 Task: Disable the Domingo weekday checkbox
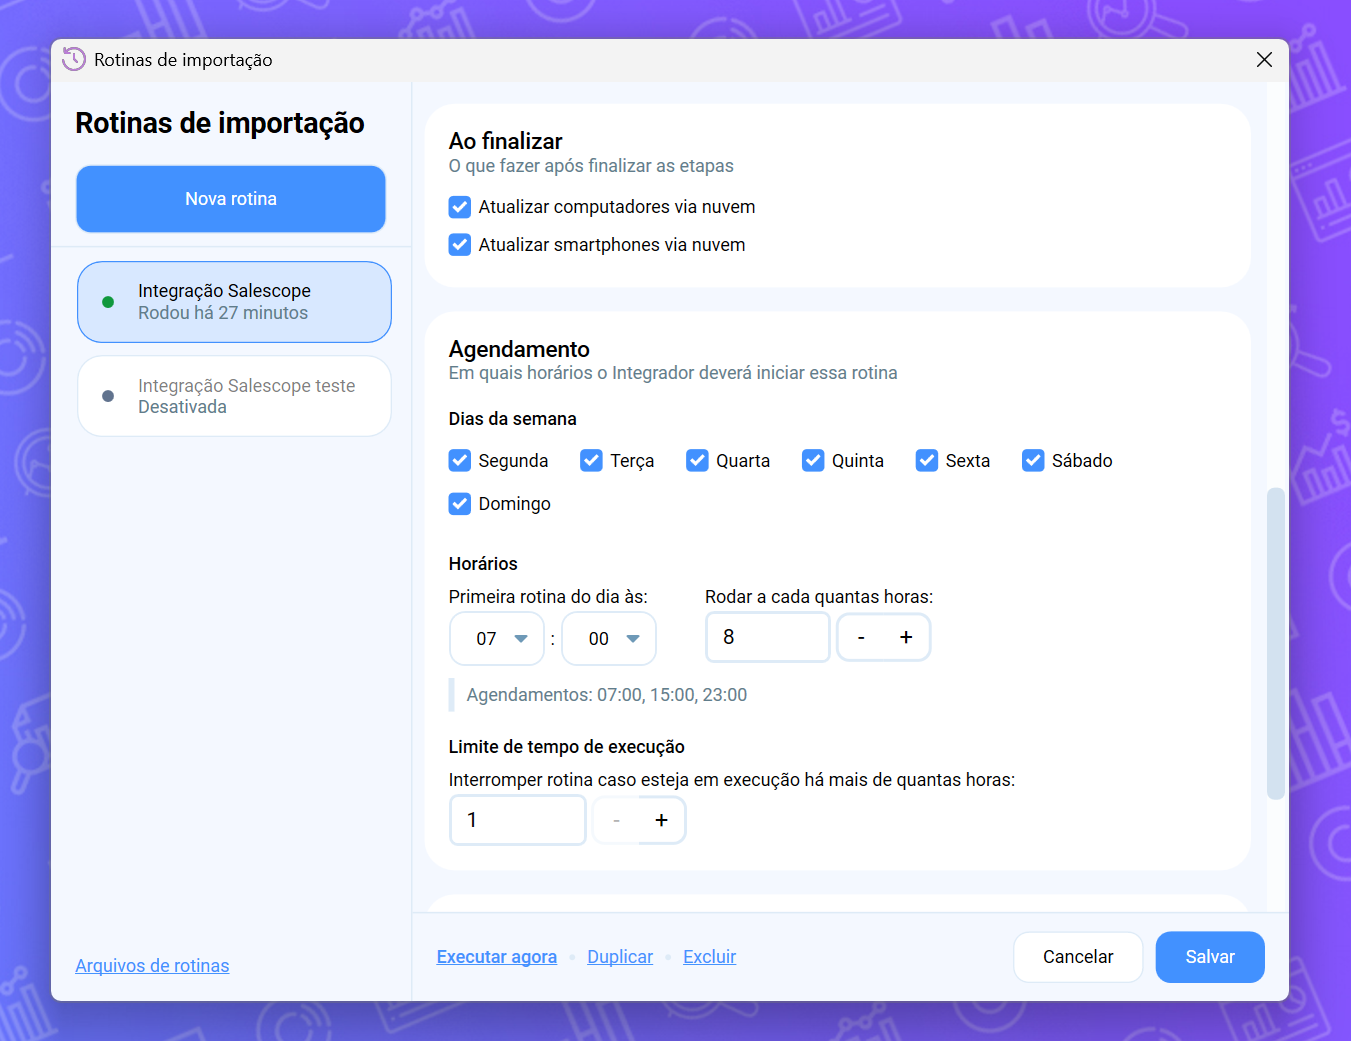click(460, 504)
